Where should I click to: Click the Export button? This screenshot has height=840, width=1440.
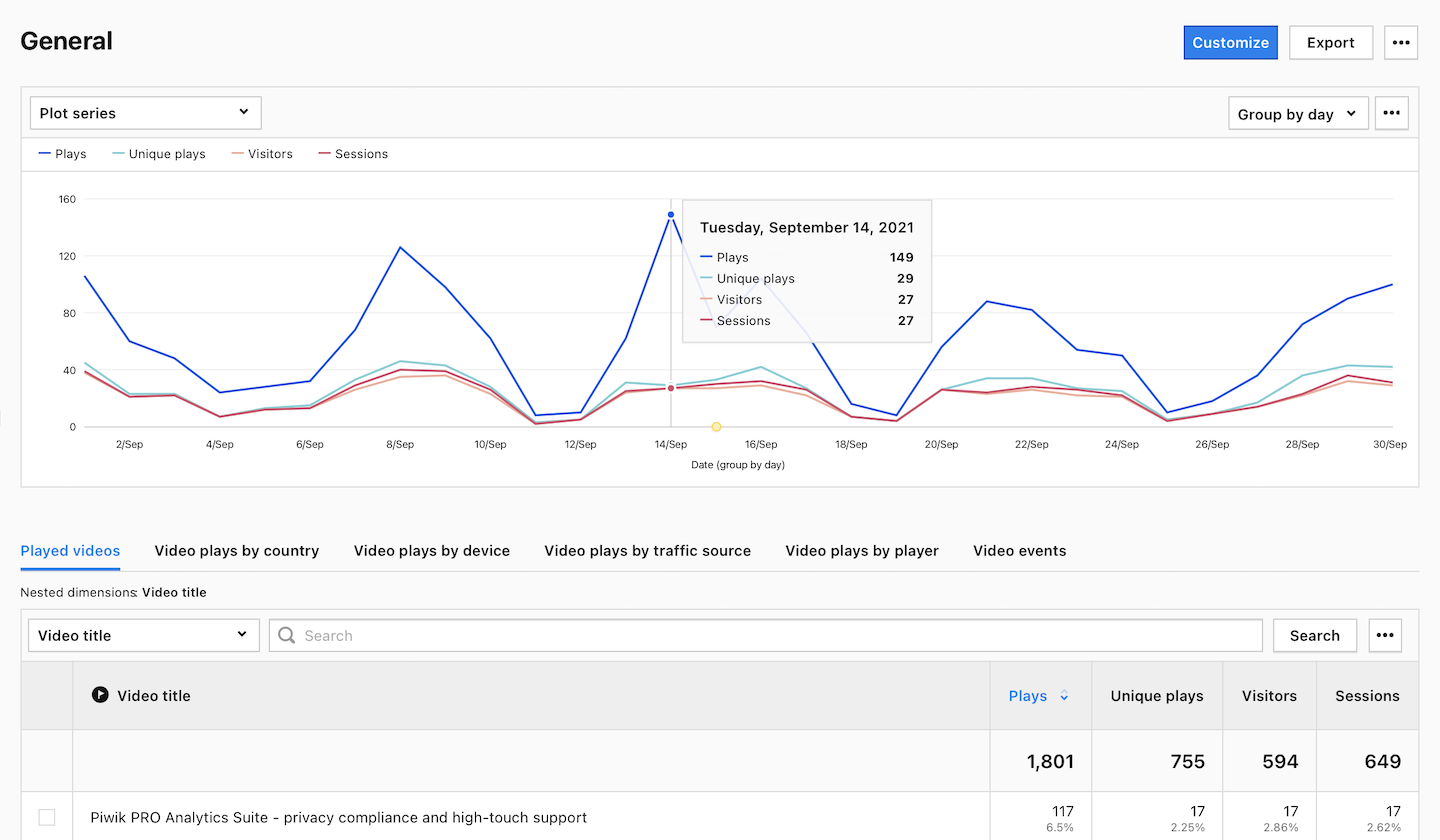click(x=1331, y=42)
